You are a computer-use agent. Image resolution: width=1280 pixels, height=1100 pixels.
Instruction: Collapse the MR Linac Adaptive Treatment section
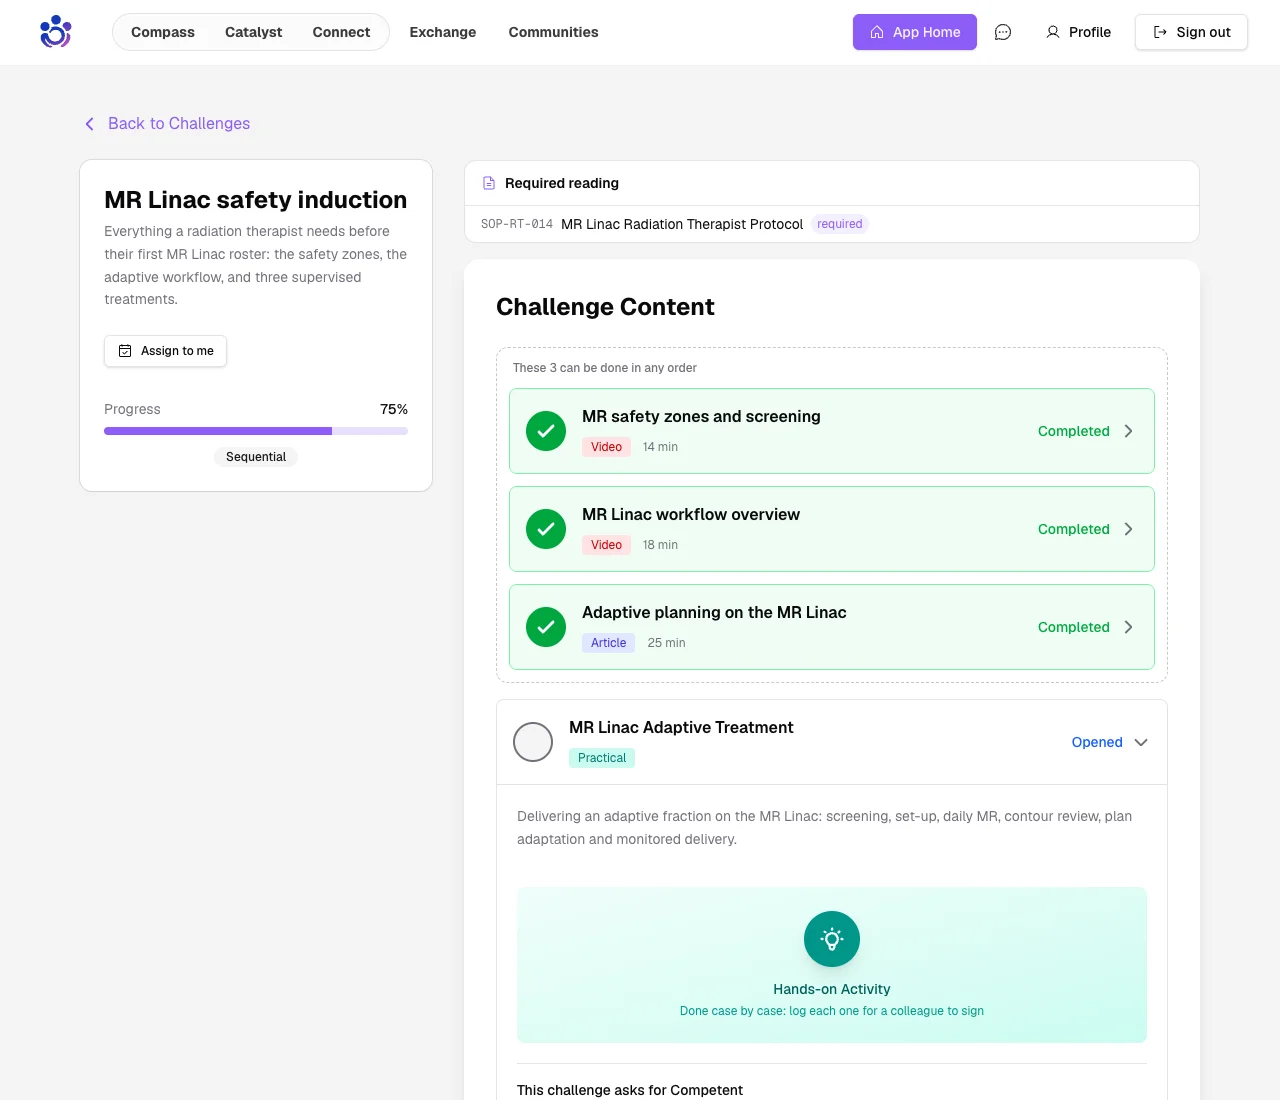tap(1141, 742)
